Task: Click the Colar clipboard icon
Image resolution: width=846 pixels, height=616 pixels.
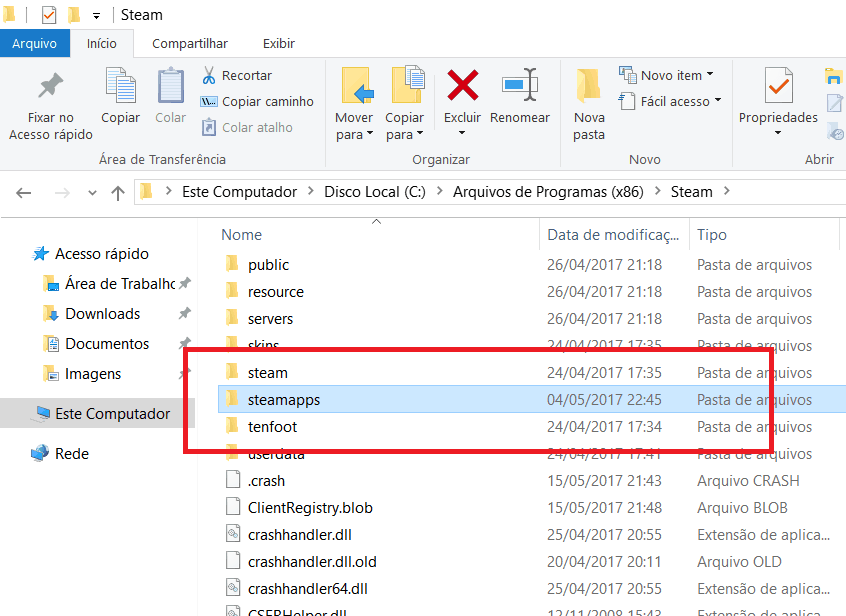Action: pyautogui.click(x=170, y=85)
